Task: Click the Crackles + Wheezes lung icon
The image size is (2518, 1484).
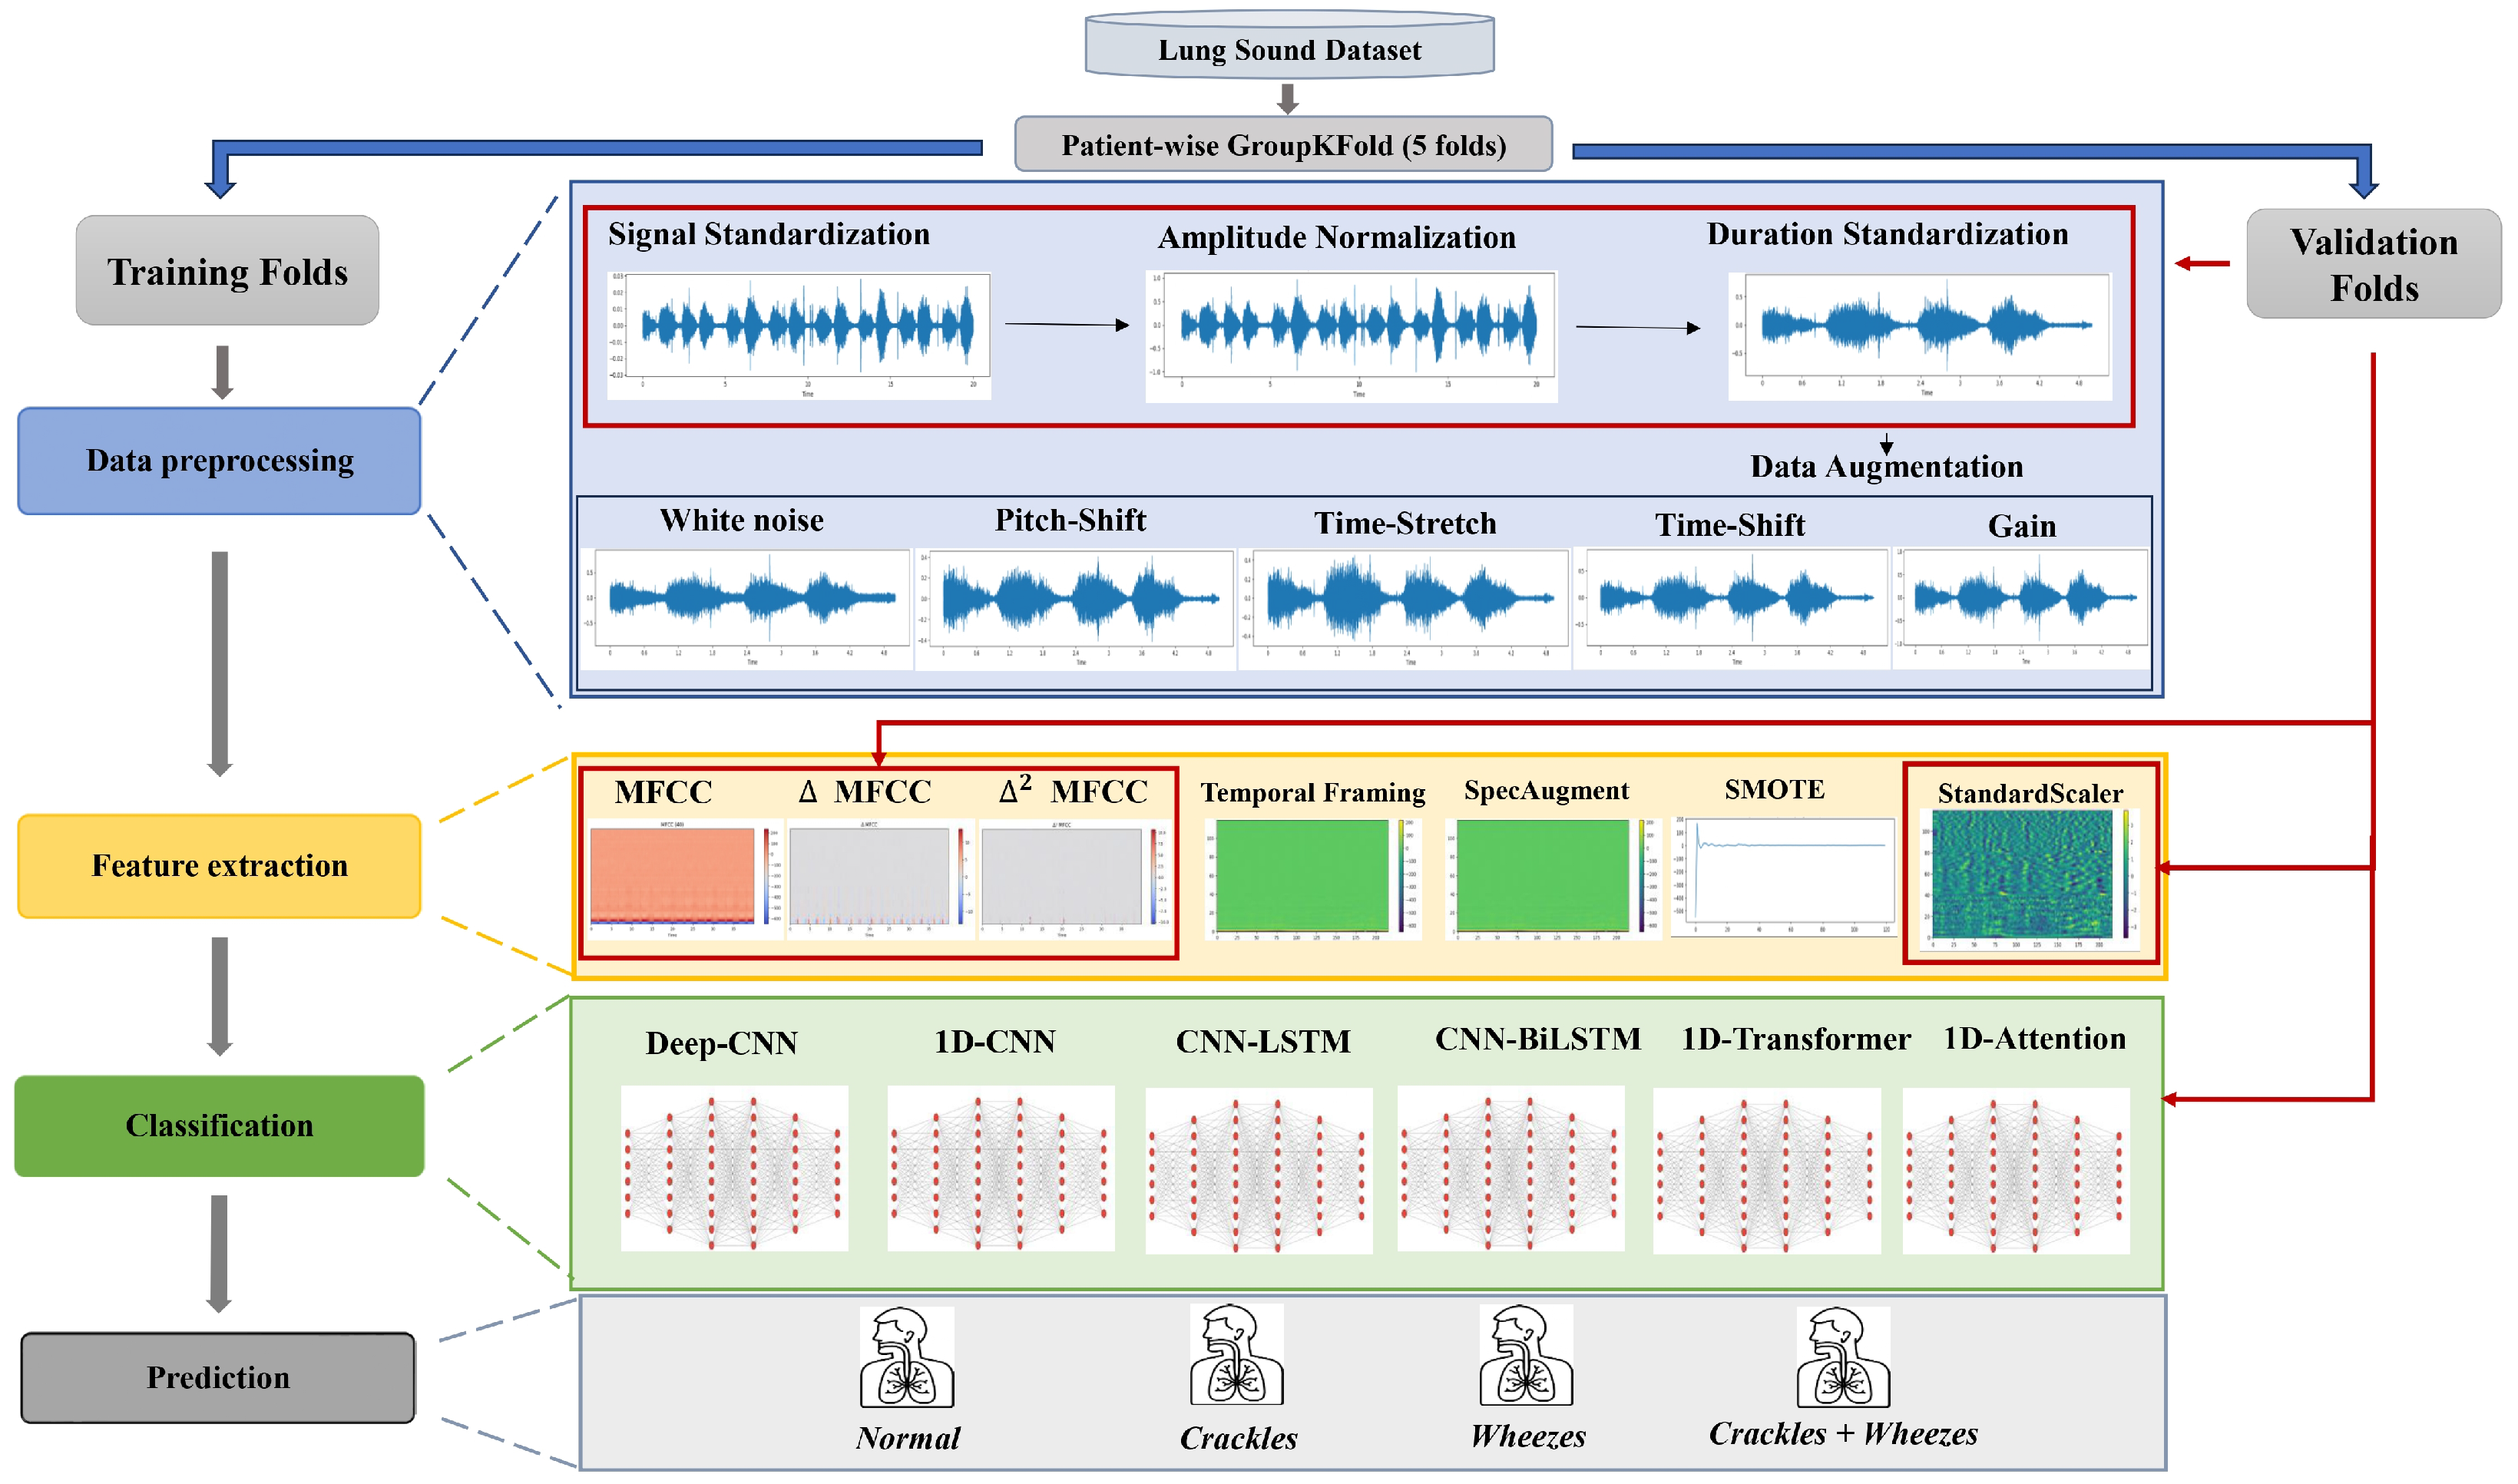Action: (1842, 1358)
